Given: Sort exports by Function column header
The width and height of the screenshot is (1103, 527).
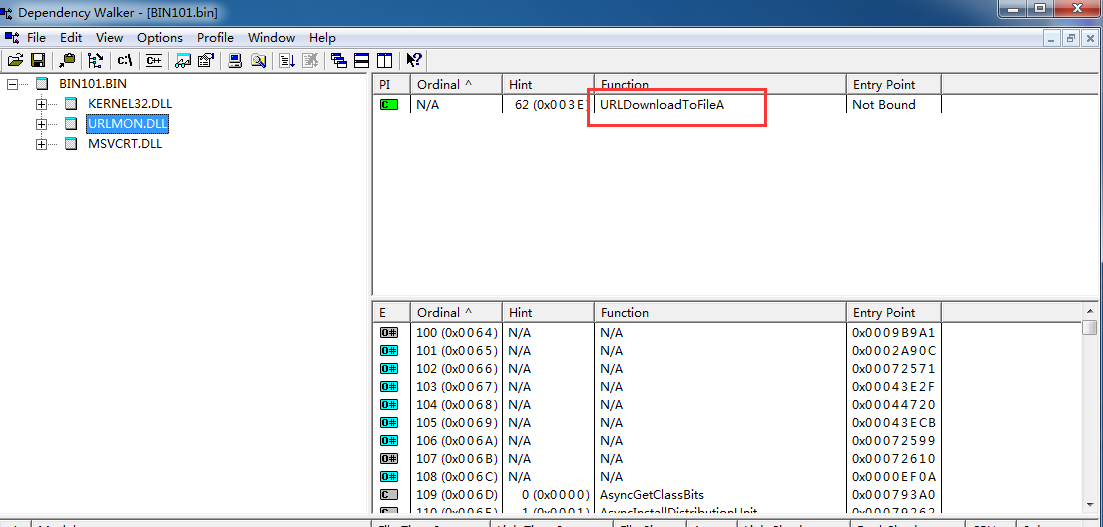Looking at the screenshot, I should point(720,312).
